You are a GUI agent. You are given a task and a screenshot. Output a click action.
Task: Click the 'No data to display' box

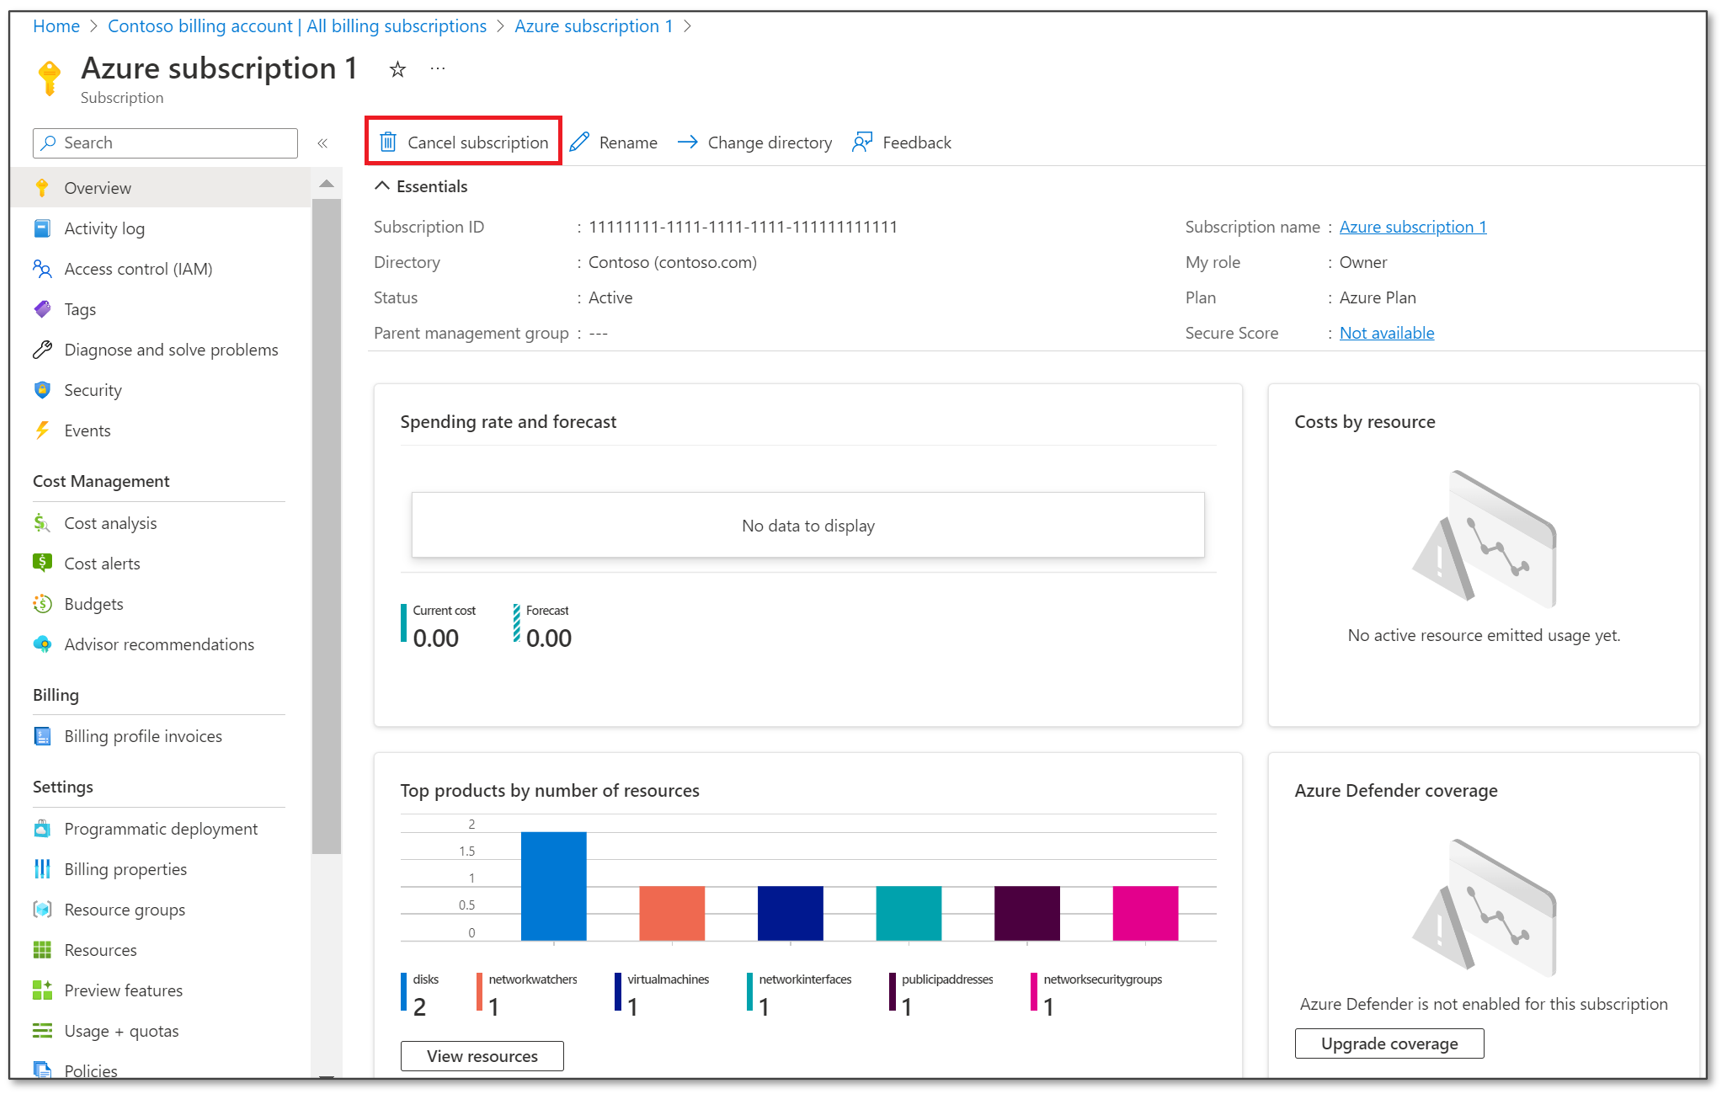pyautogui.click(x=808, y=525)
